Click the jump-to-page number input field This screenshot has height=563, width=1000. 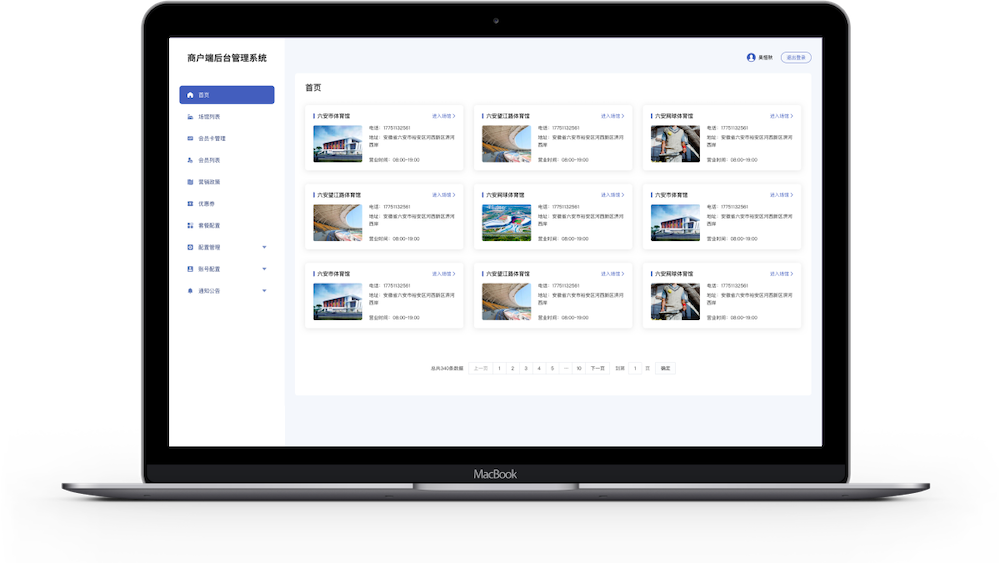[x=635, y=369]
